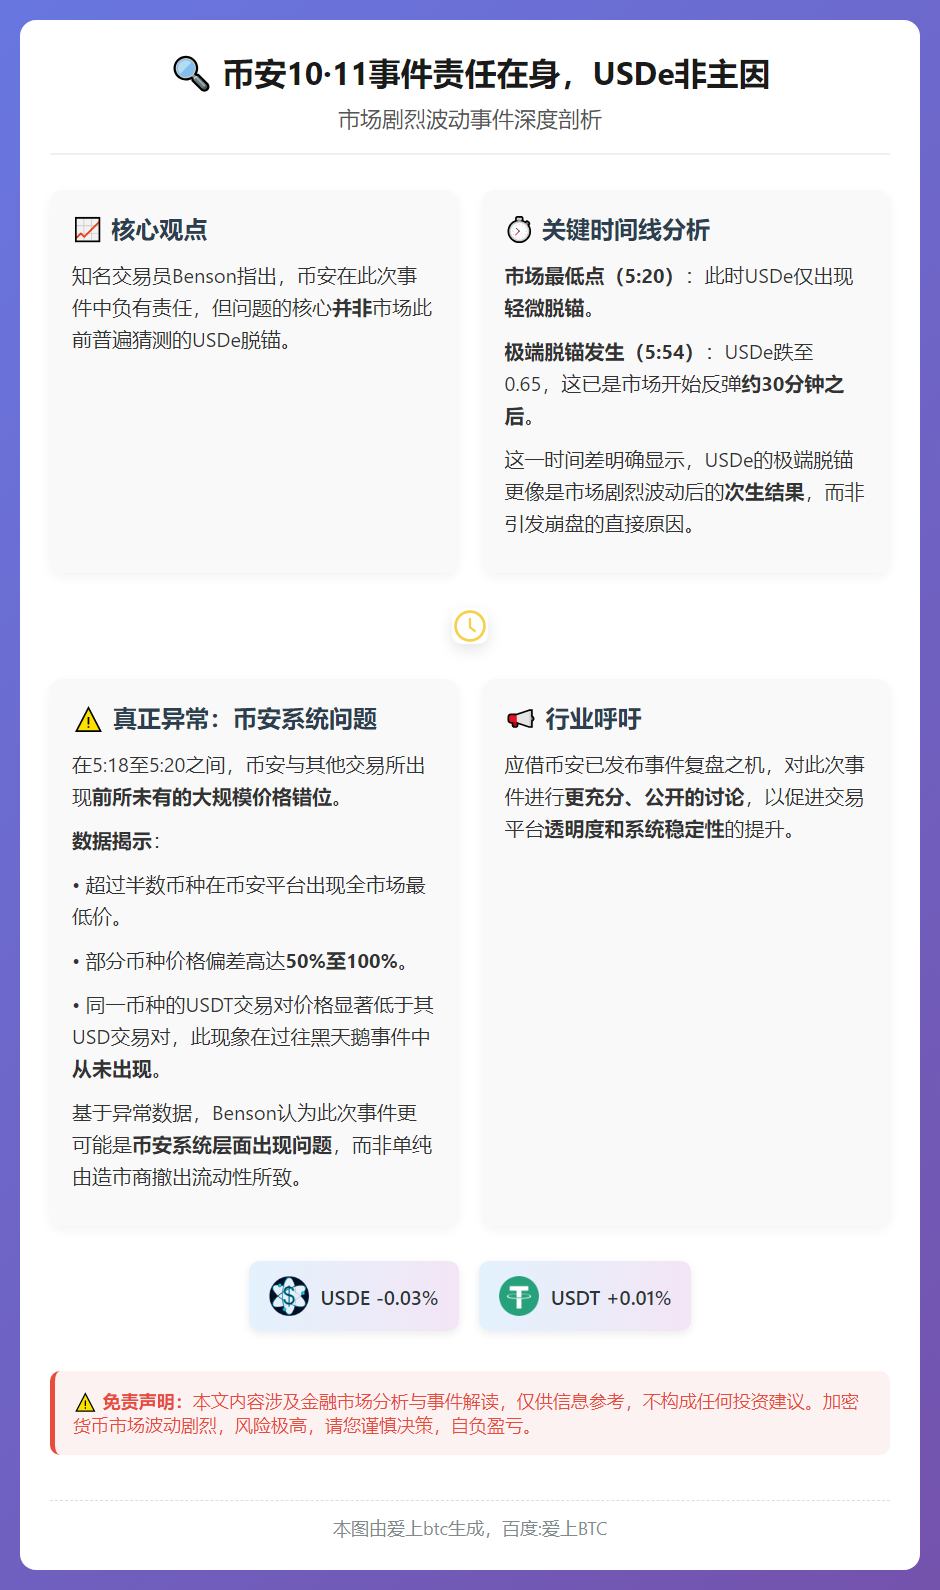940x1590 pixels.
Task: Click the bold text 约30分钟之后
Action: (x=675, y=400)
